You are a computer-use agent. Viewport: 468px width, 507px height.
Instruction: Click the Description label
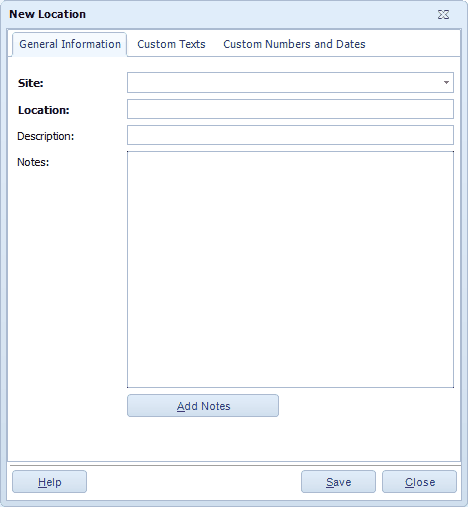46,136
